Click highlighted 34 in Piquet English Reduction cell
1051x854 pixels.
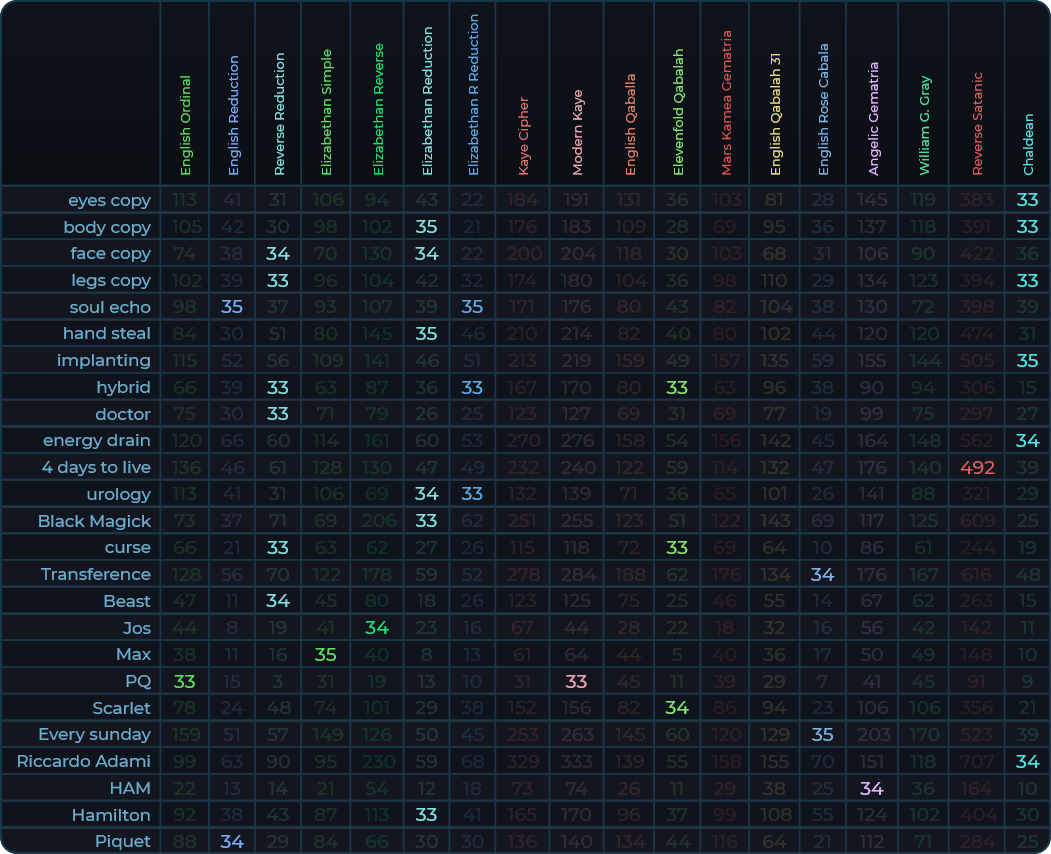[x=232, y=841]
